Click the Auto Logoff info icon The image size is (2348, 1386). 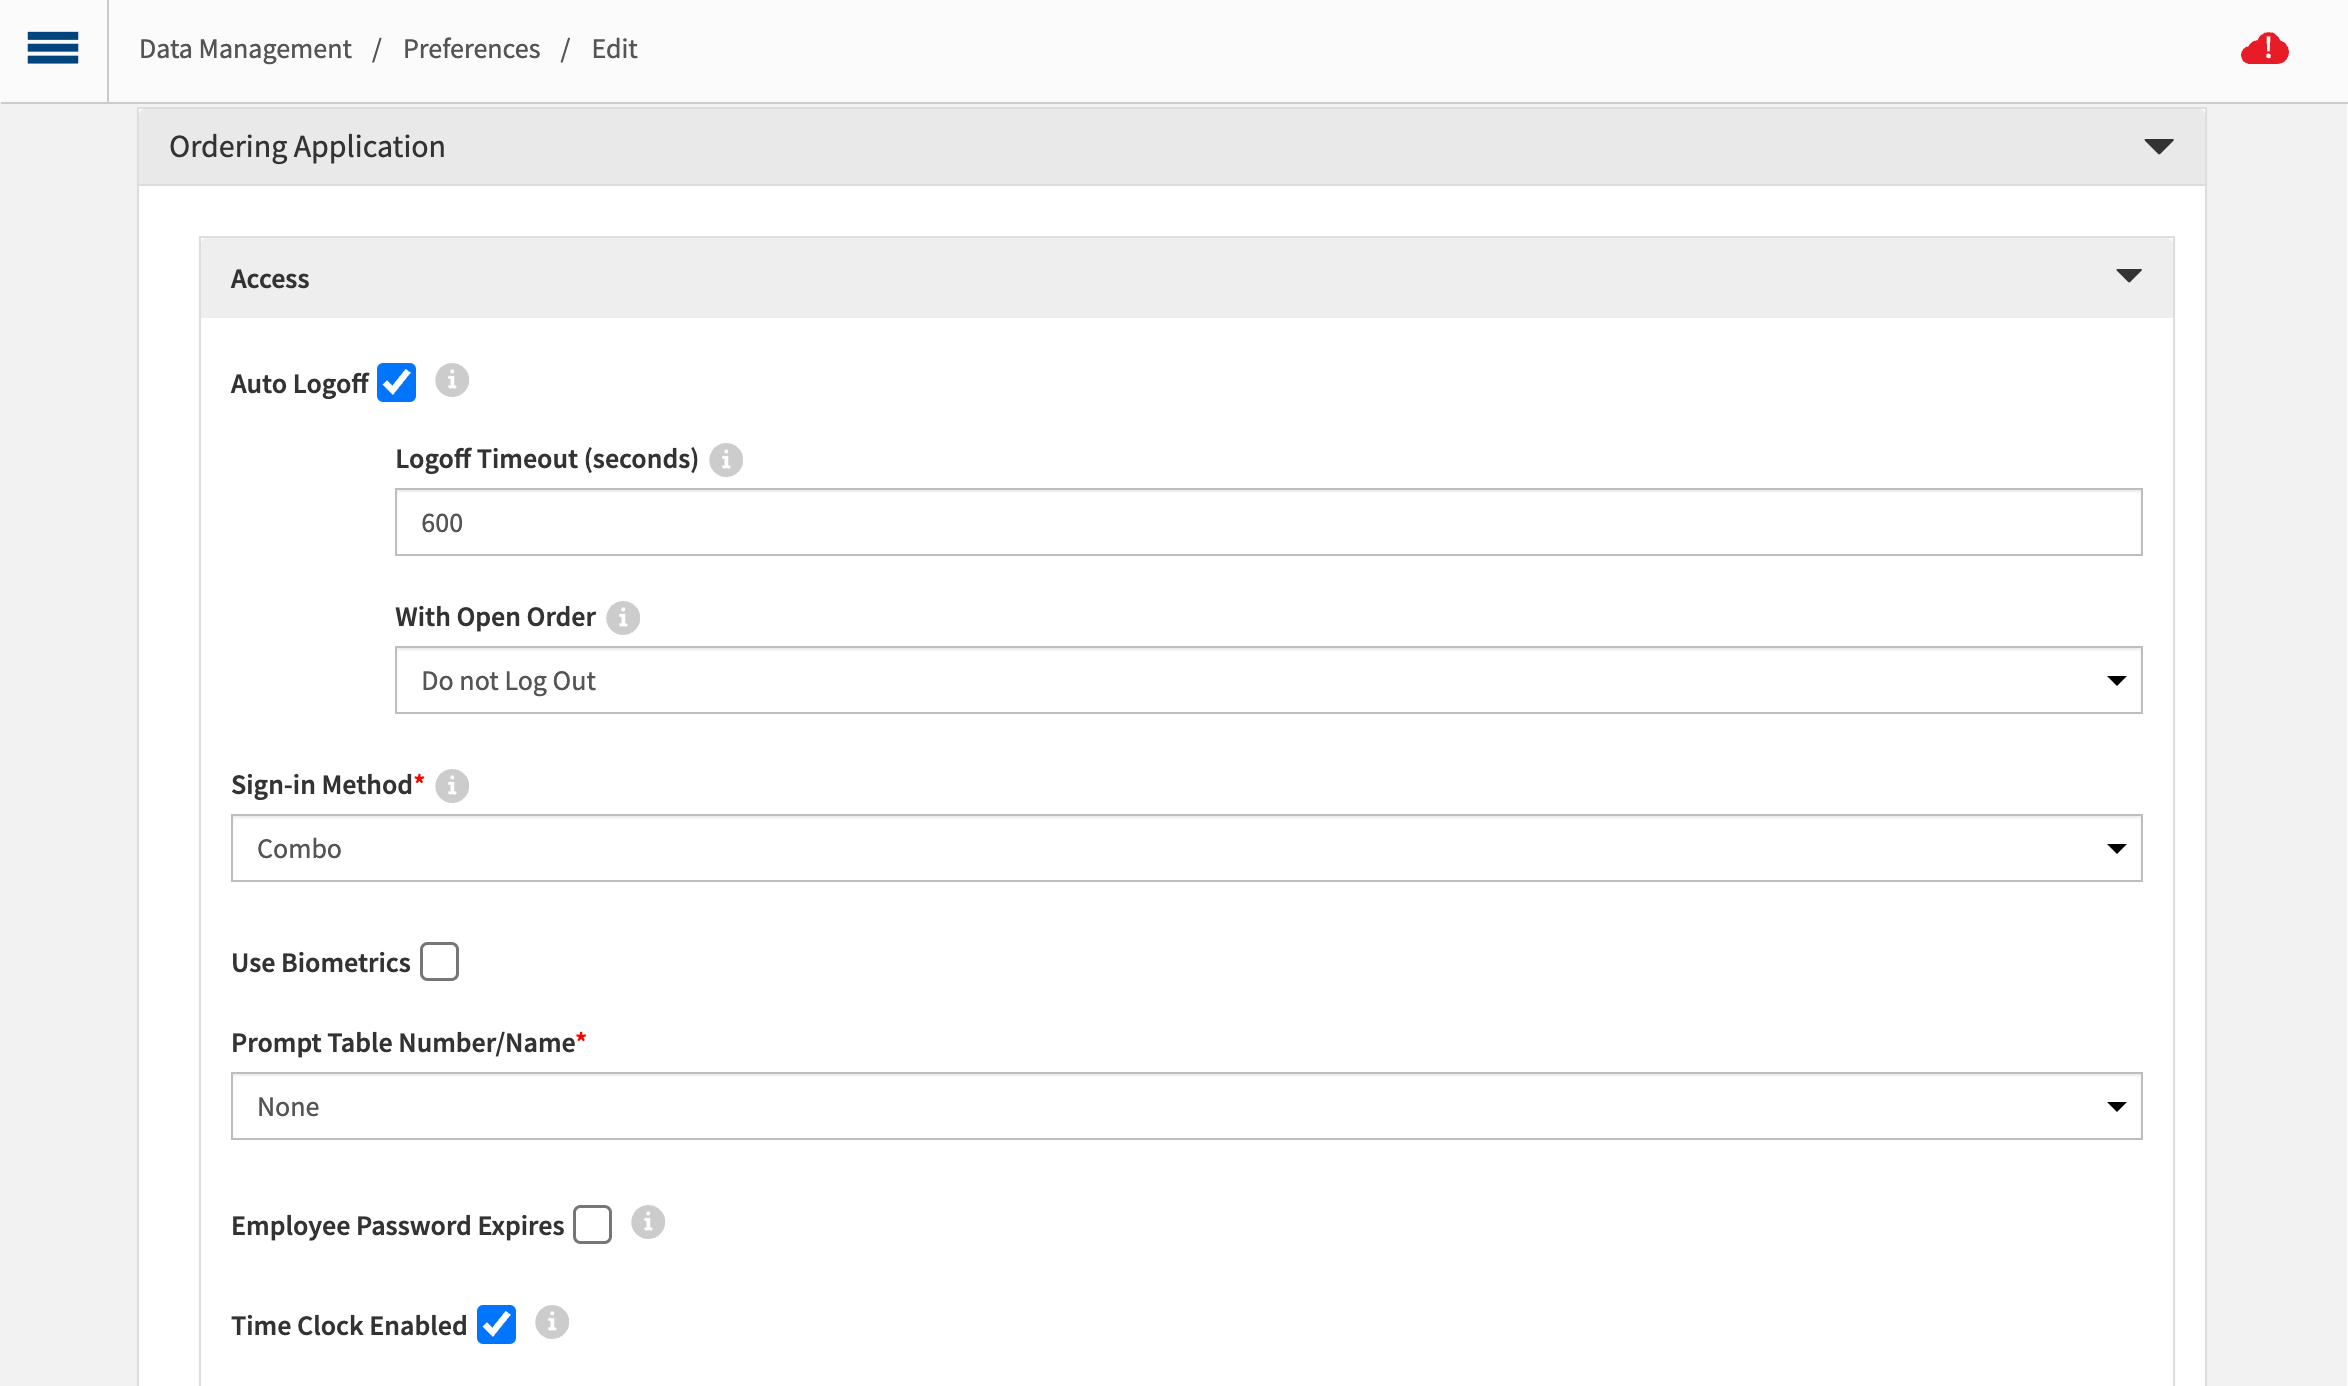452,381
